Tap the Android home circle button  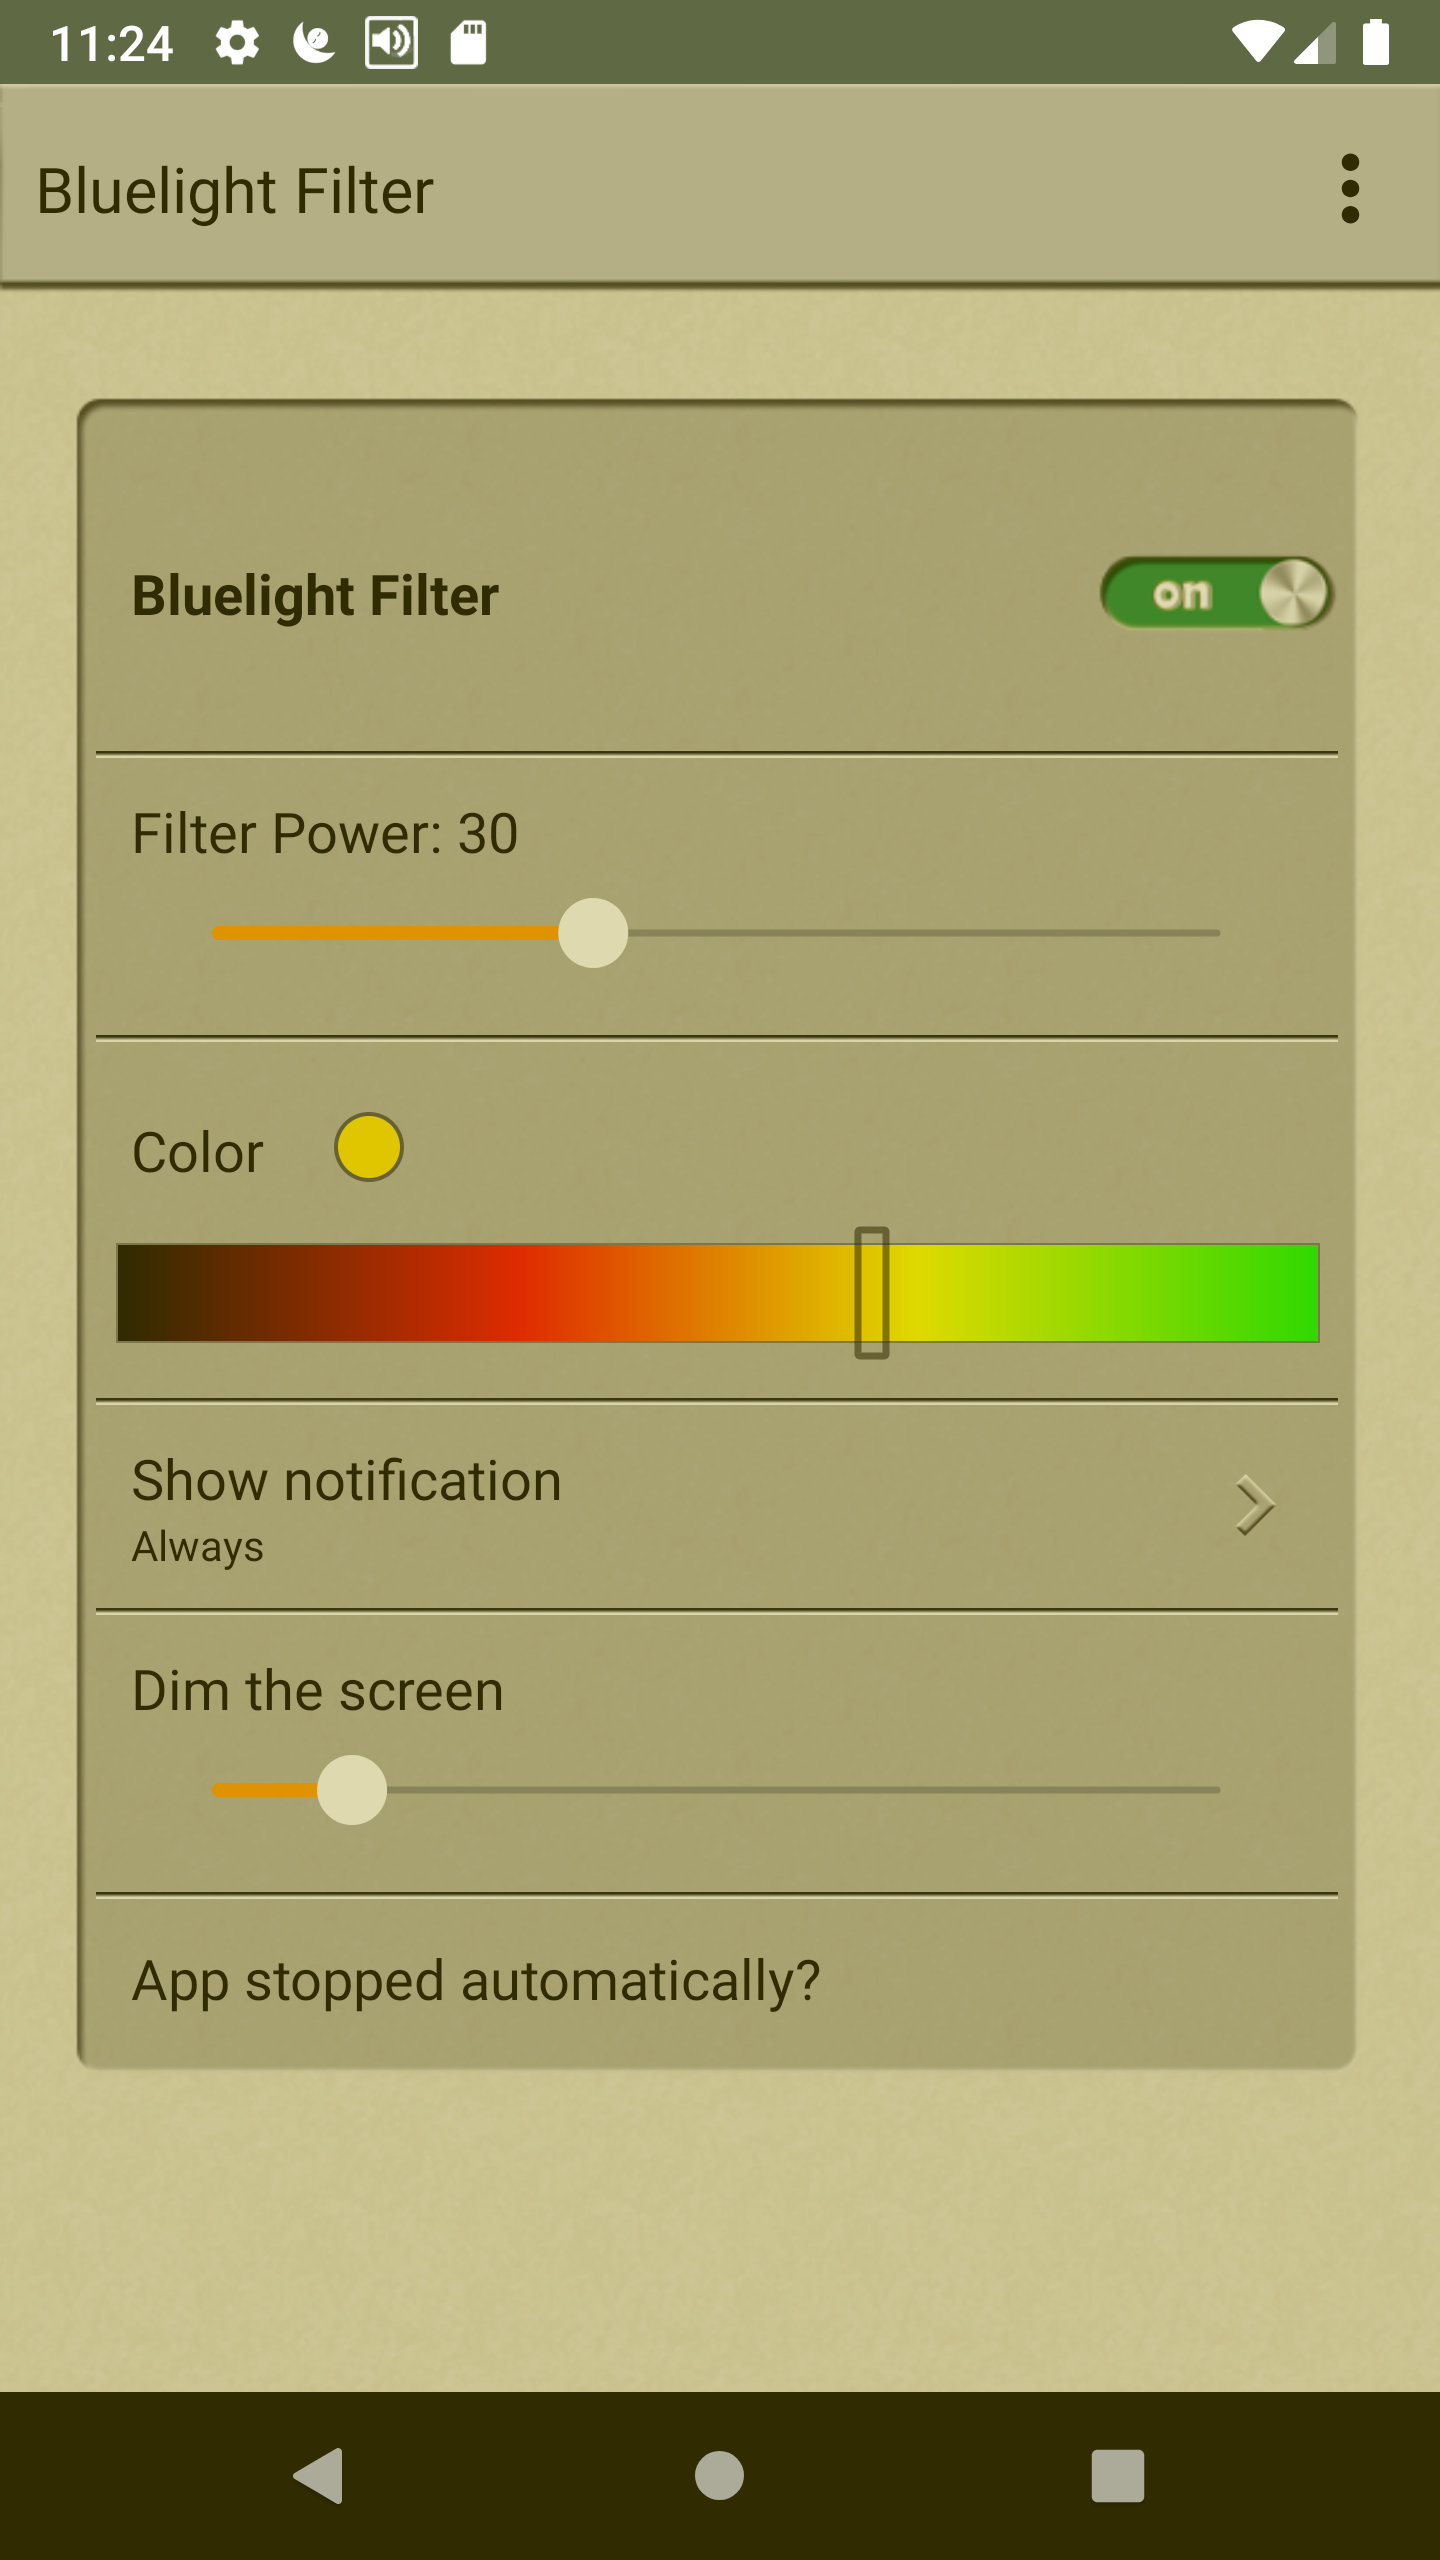[x=719, y=2475]
